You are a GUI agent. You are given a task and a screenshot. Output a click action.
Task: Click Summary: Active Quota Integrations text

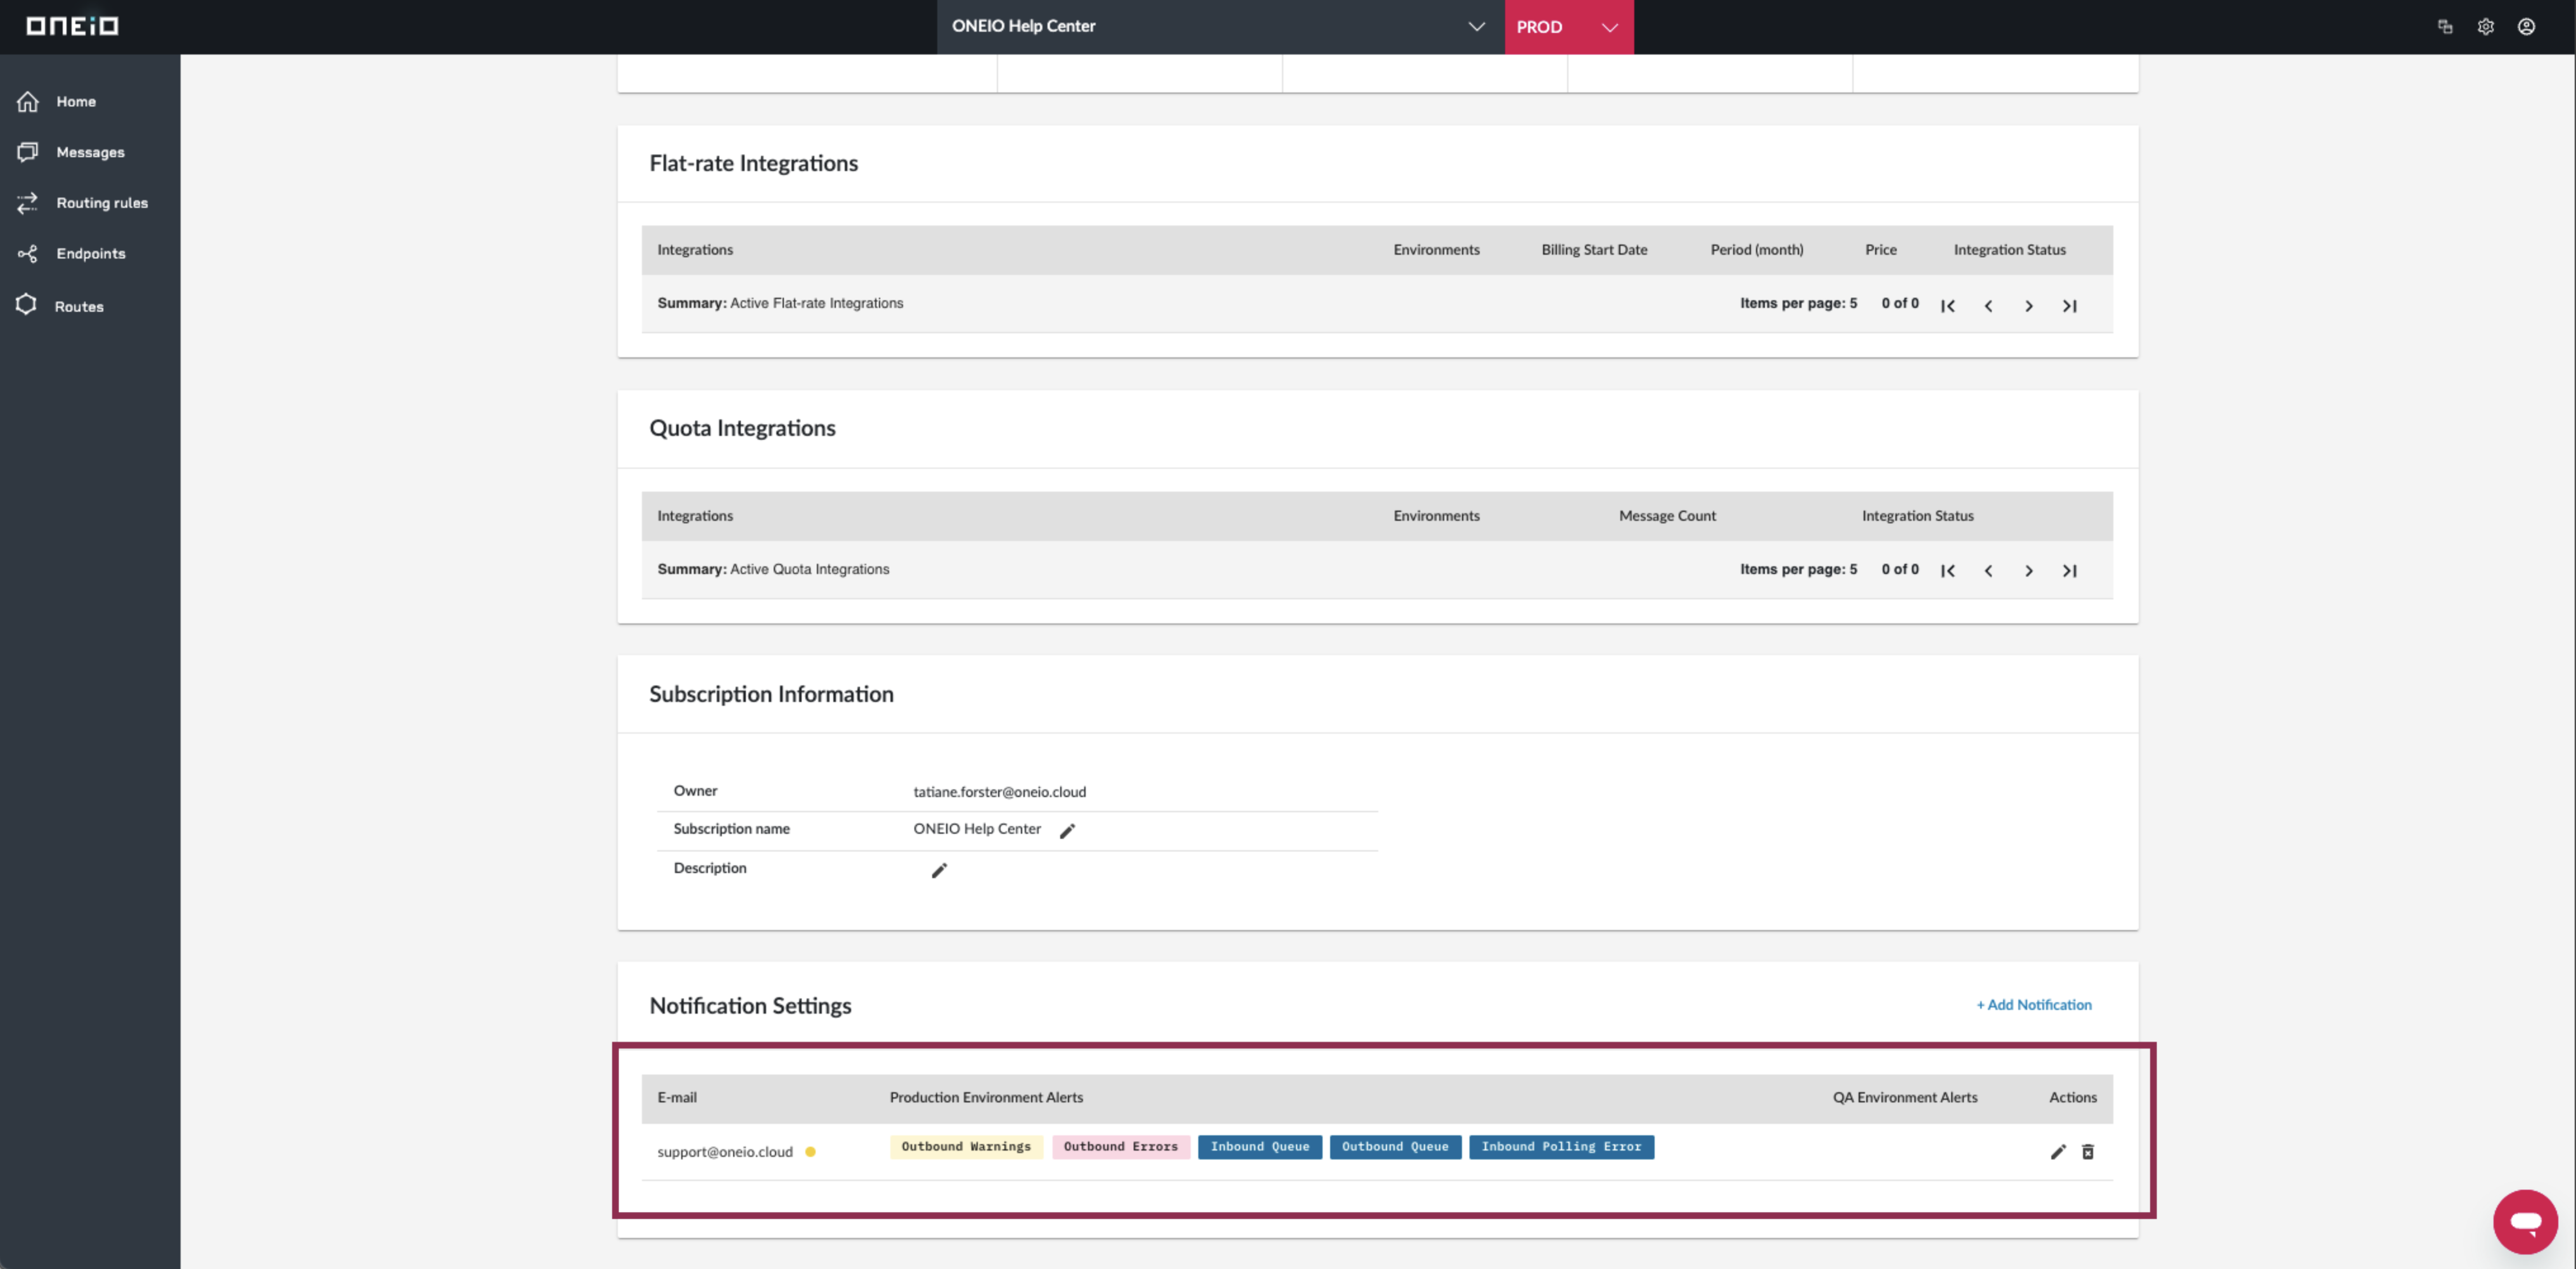pyautogui.click(x=773, y=569)
